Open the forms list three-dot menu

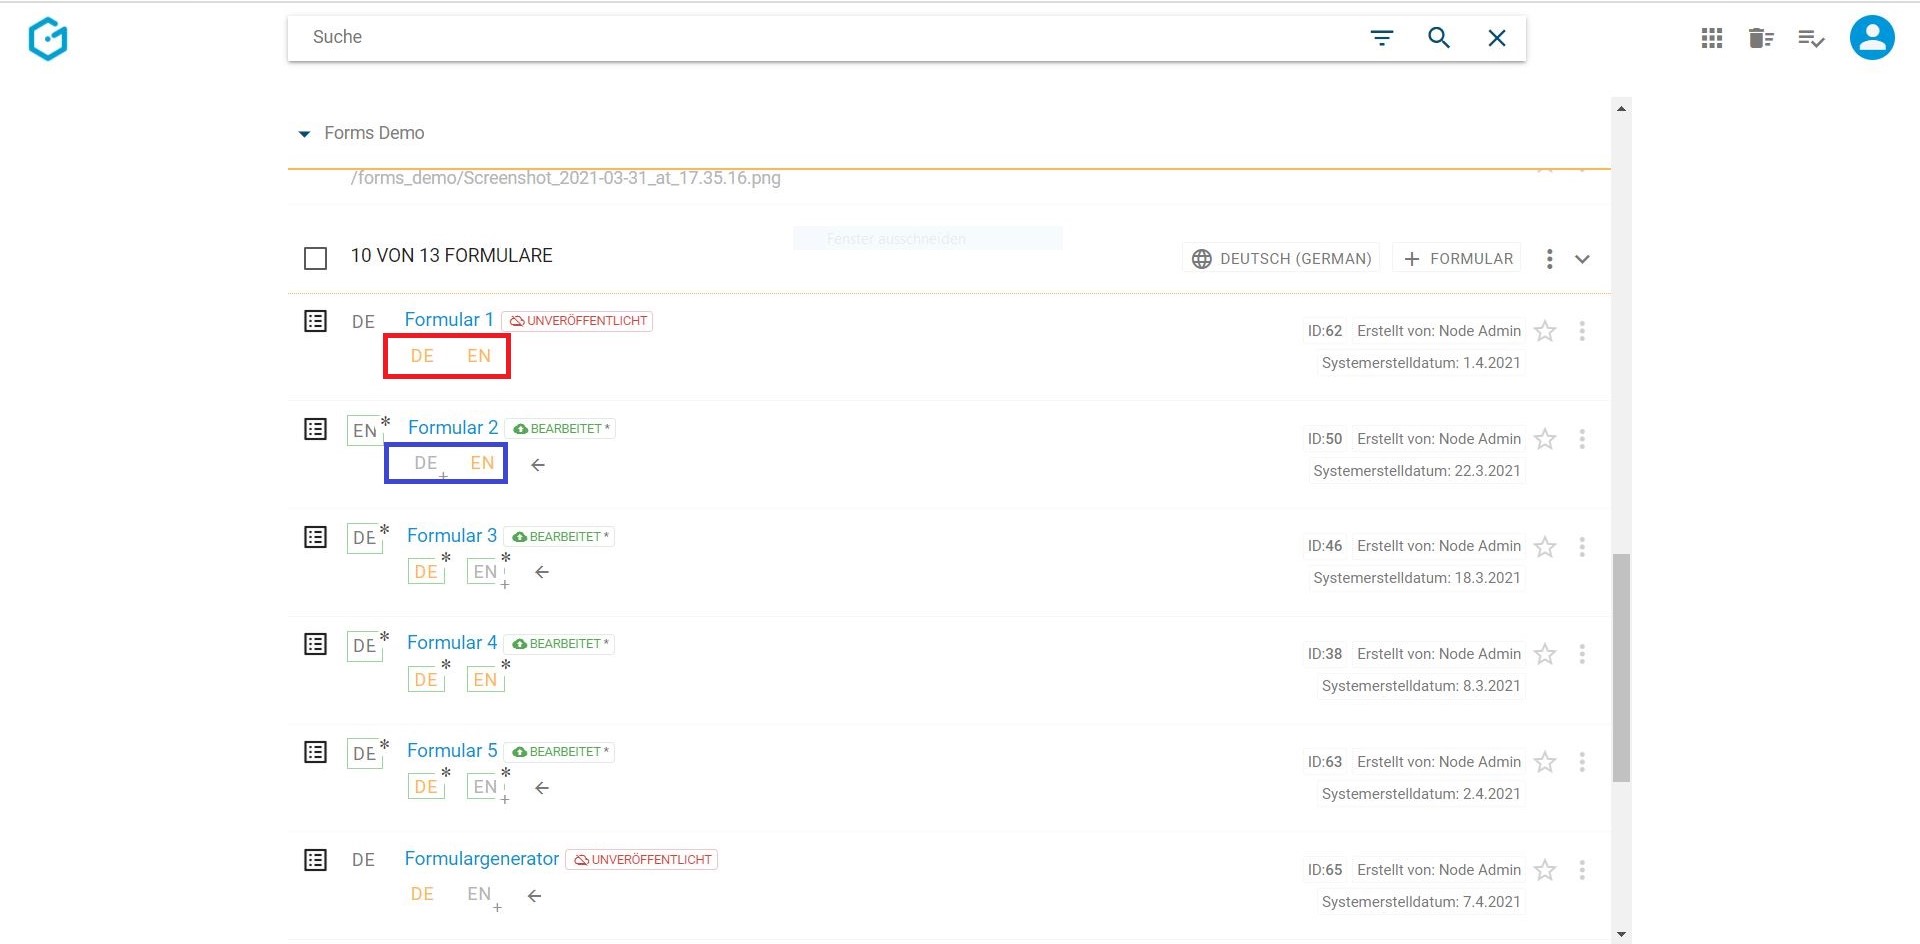coord(1549,259)
